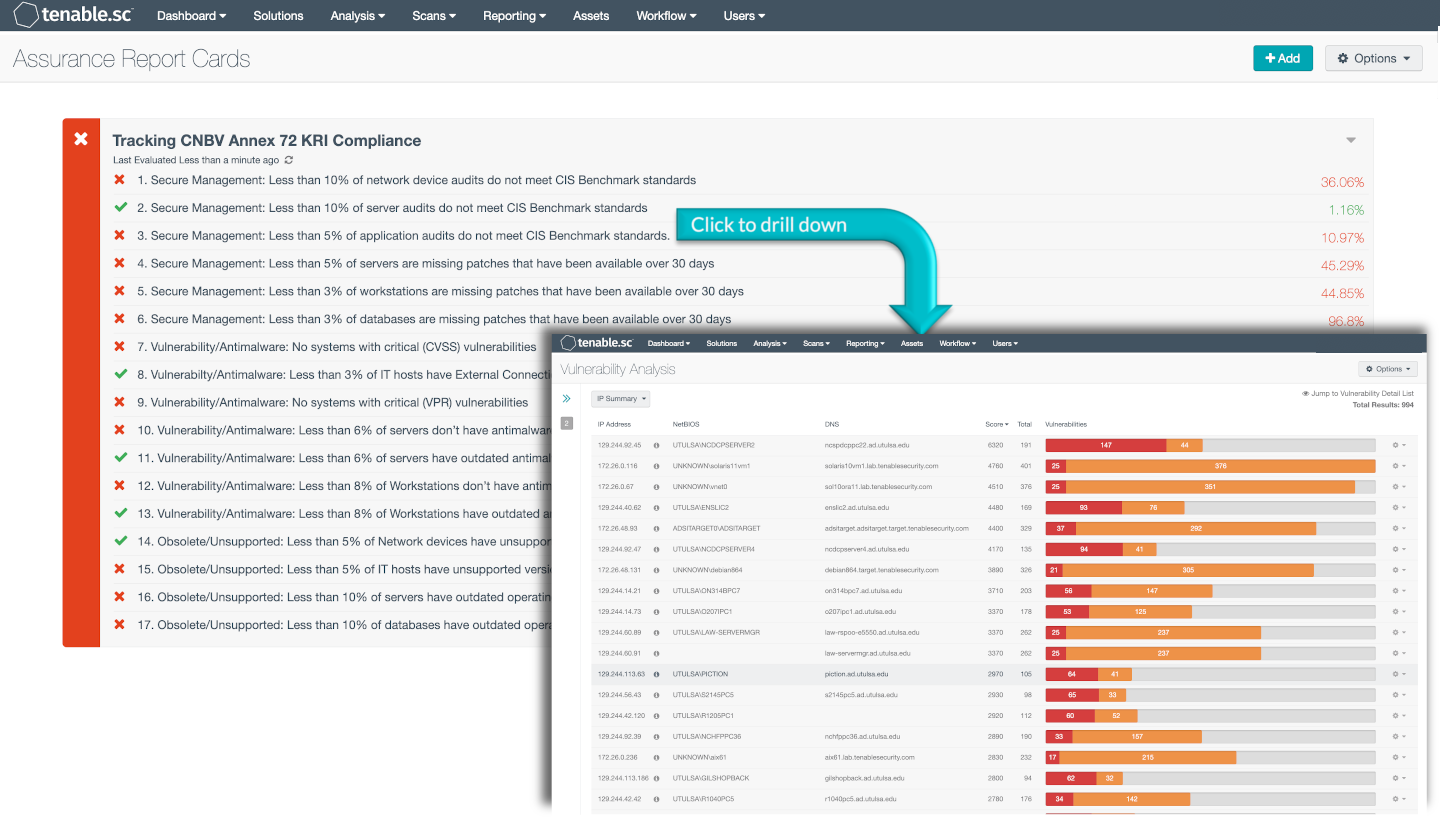The image size is (1440, 820).
Task: Click DNS name piction.ad.utulsa.edu
Action: (856, 674)
